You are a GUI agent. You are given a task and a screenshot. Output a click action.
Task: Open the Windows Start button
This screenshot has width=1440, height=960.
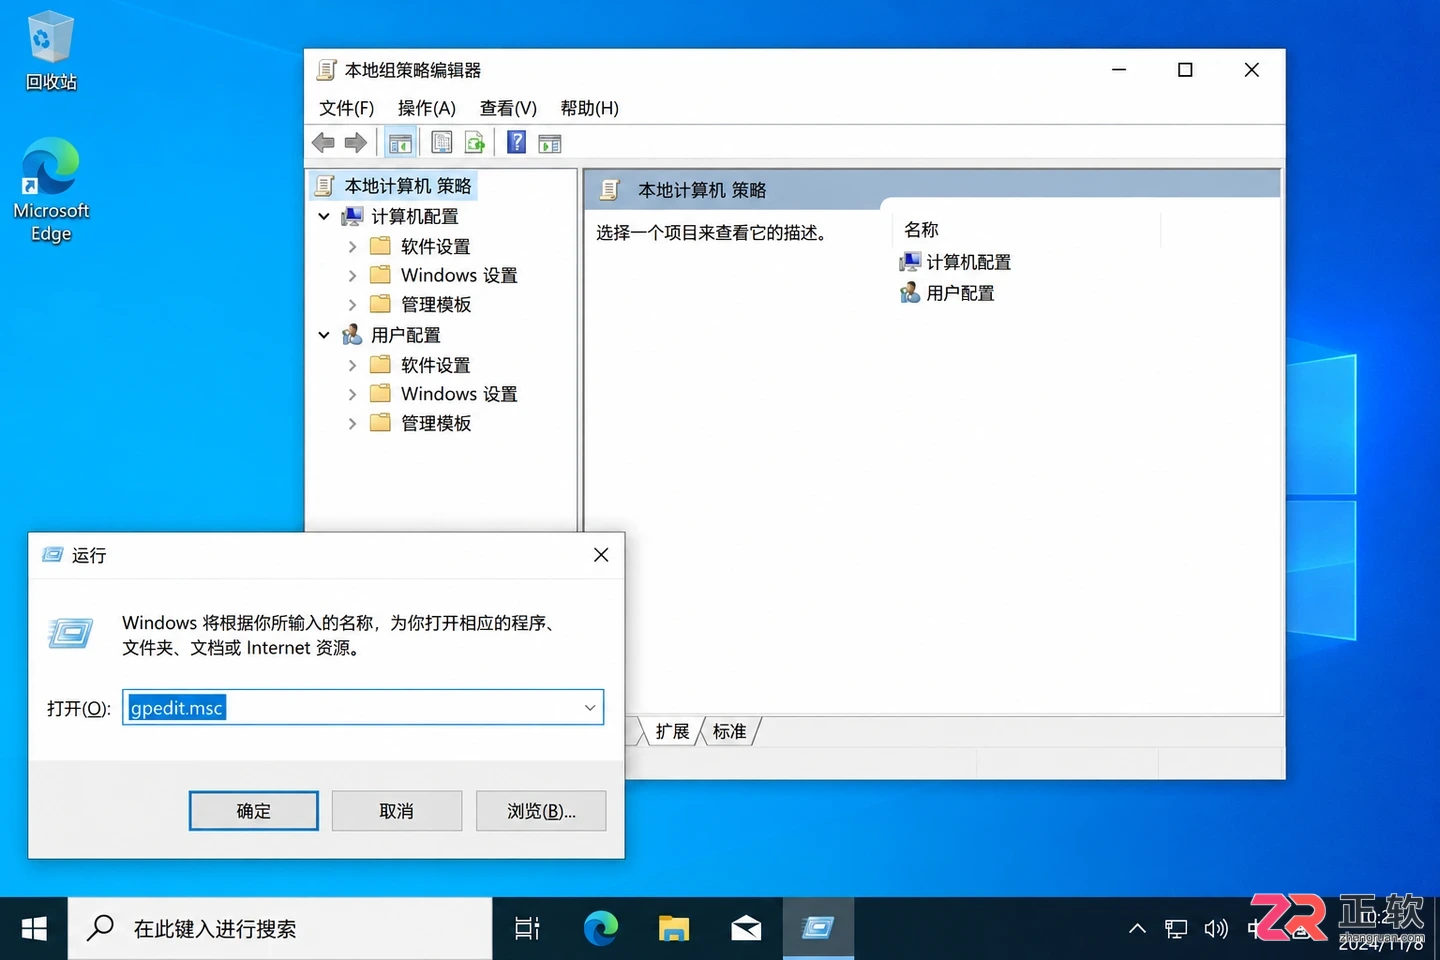click(x=34, y=929)
